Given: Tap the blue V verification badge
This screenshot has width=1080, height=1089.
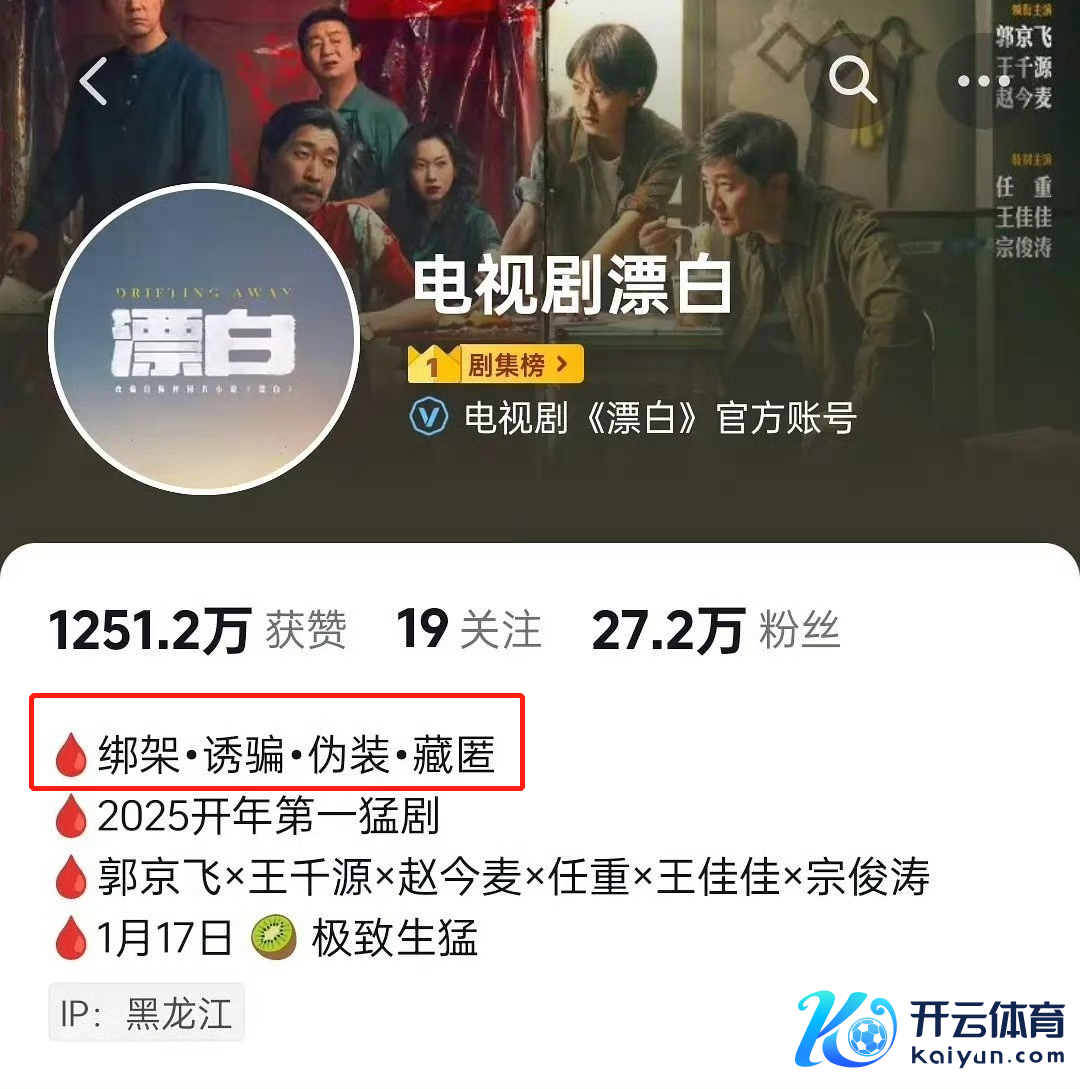Looking at the screenshot, I should tap(429, 417).
